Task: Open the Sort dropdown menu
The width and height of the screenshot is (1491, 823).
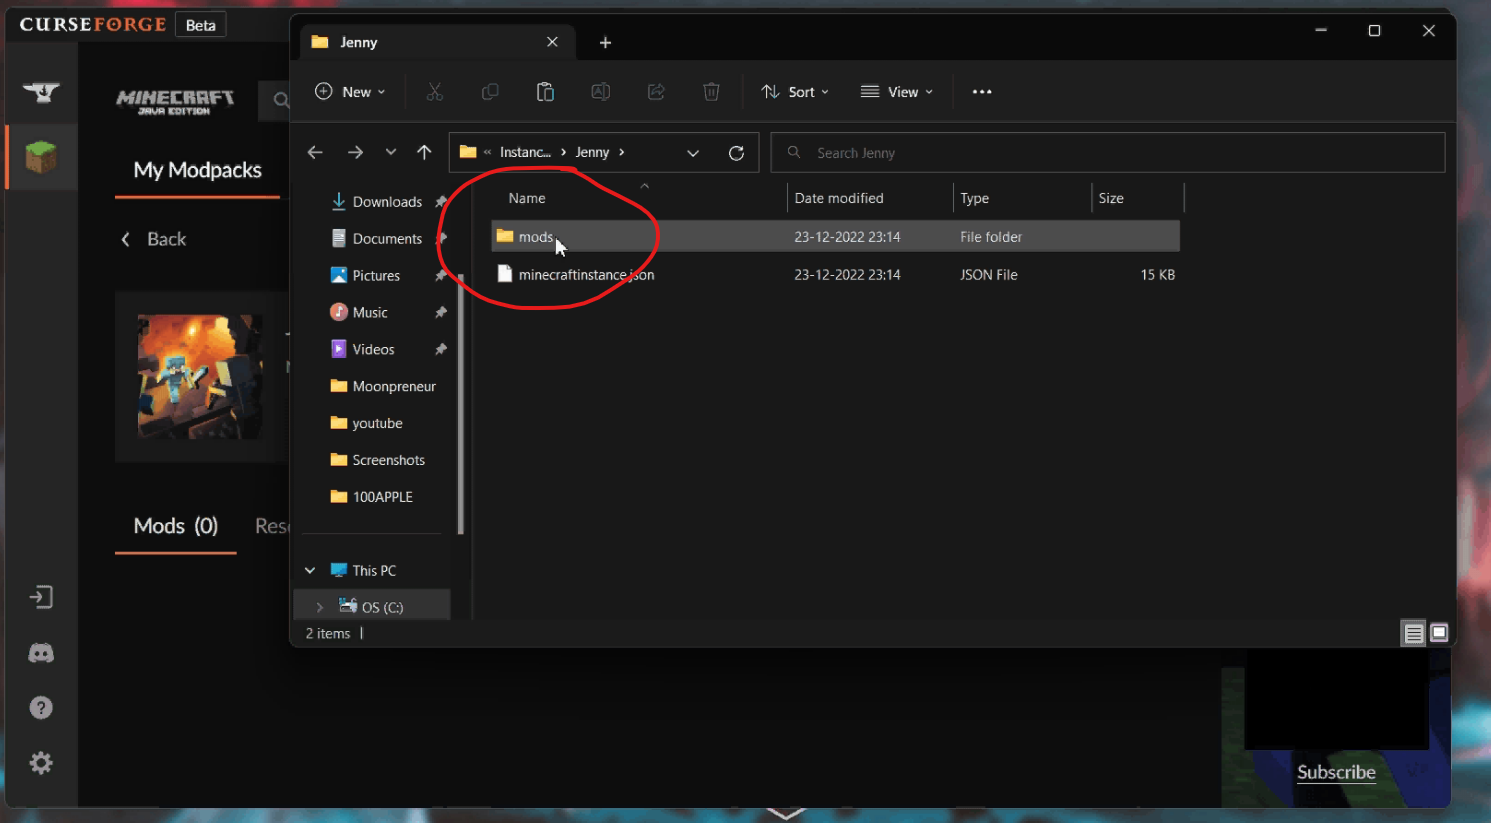Action: pos(795,92)
